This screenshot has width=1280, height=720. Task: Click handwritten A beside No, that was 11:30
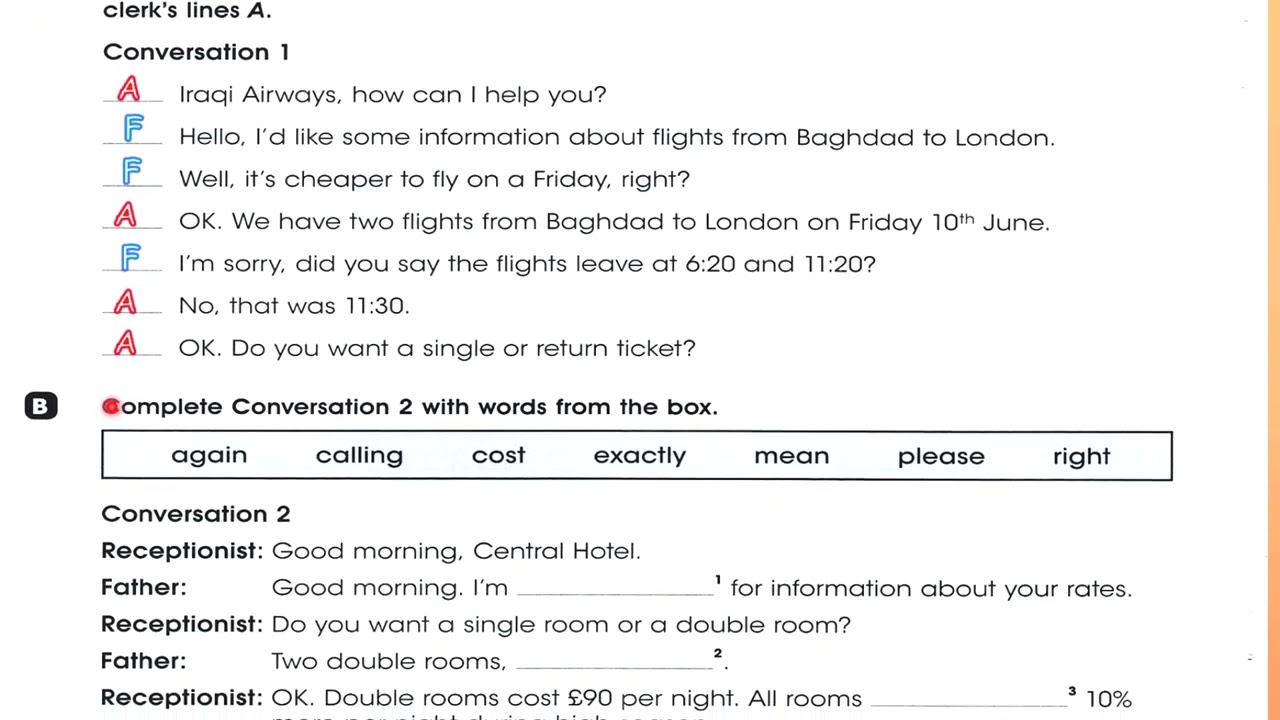click(126, 302)
